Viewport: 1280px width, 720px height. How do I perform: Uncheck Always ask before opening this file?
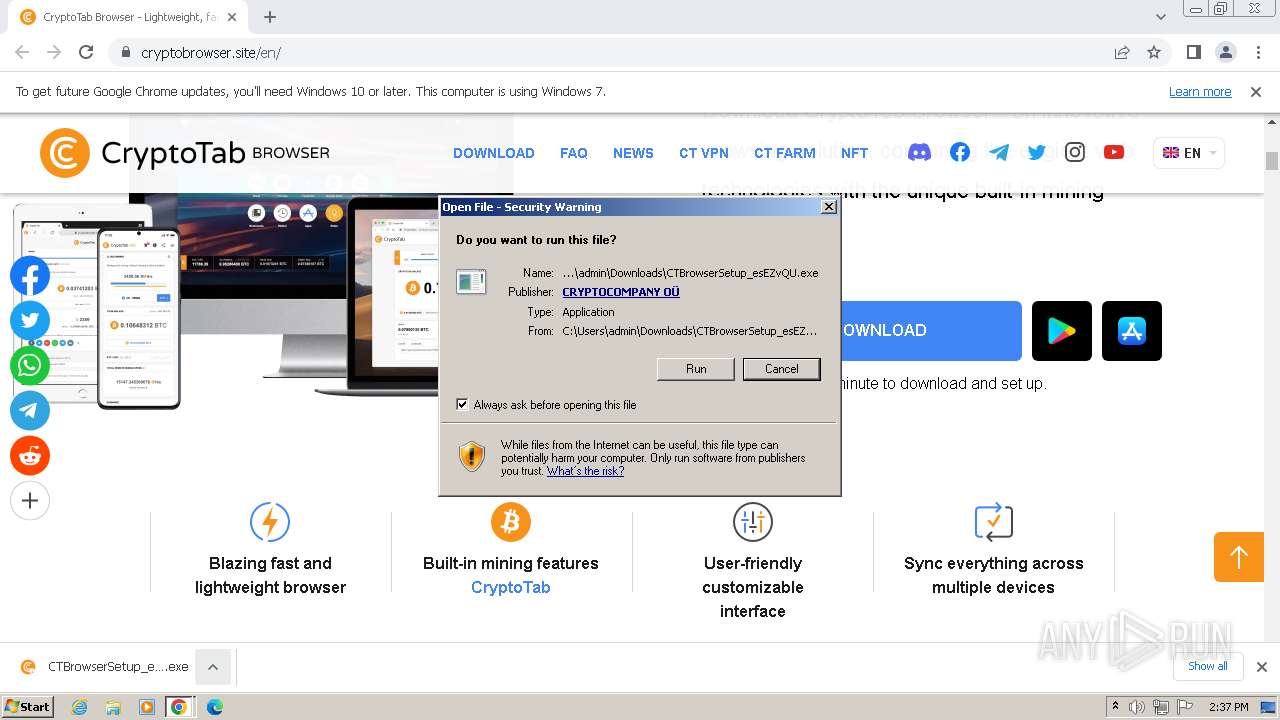[x=462, y=404]
